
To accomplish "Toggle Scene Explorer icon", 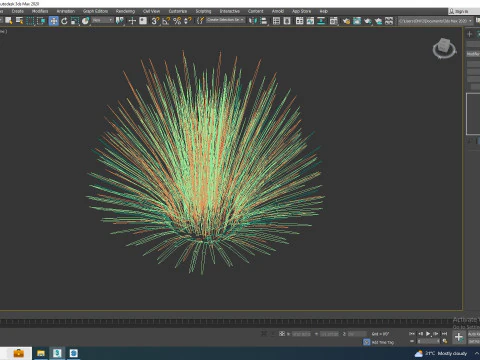I will (276, 21).
